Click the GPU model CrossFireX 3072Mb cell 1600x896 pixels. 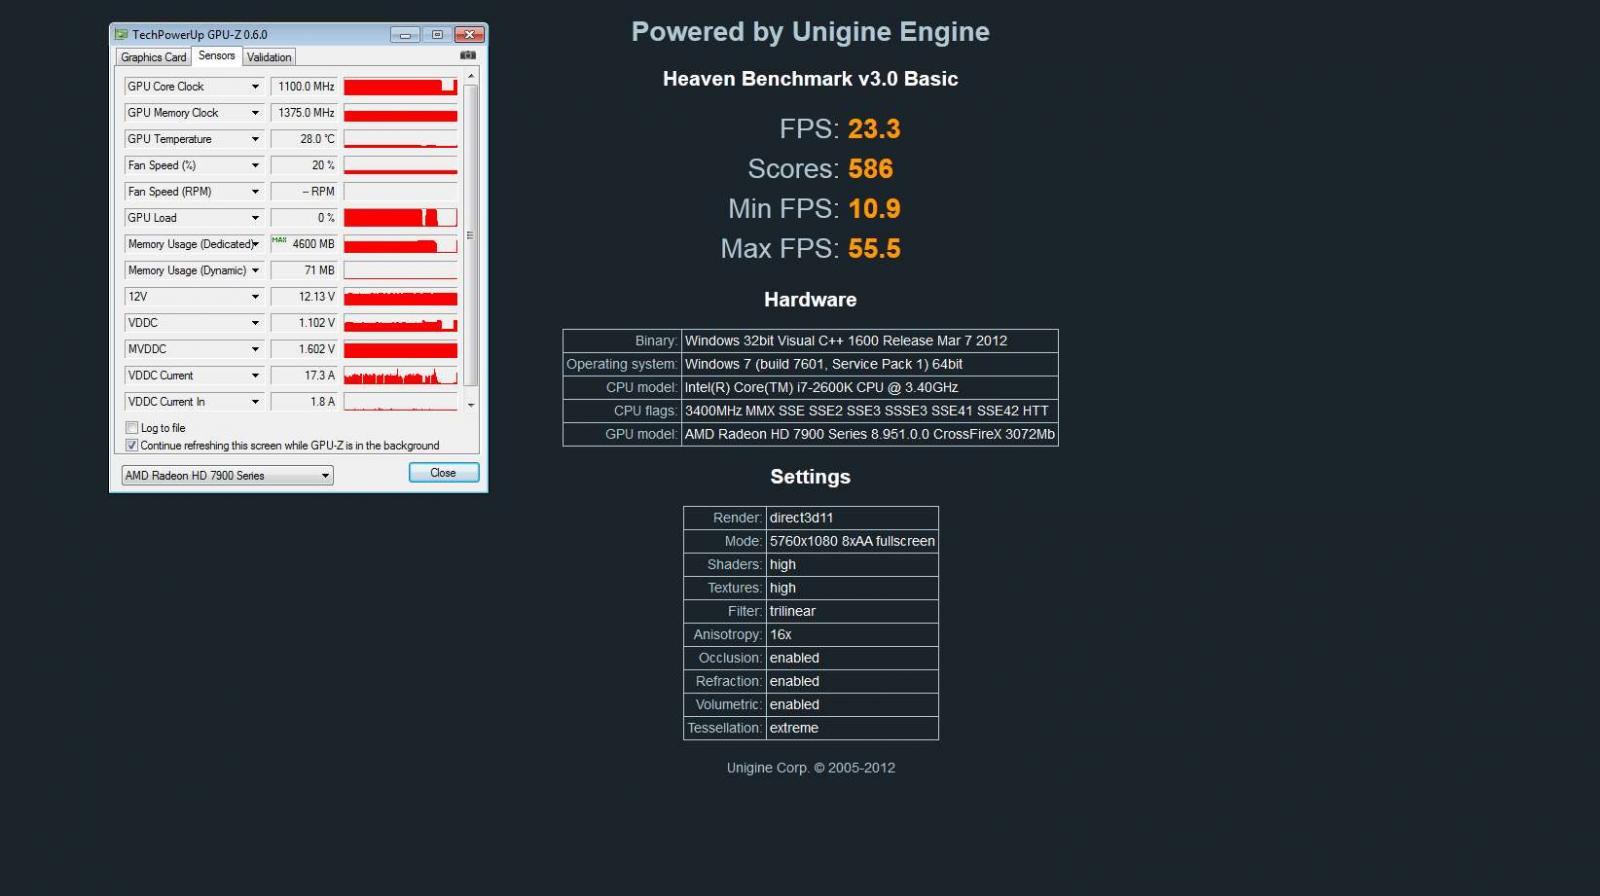[x=869, y=435]
